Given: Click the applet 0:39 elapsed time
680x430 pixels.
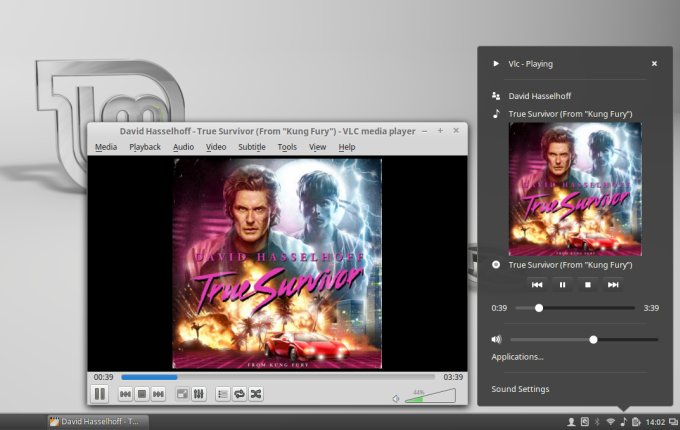Looking at the screenshot, I should pyautogui.click(x=499, y=308).
